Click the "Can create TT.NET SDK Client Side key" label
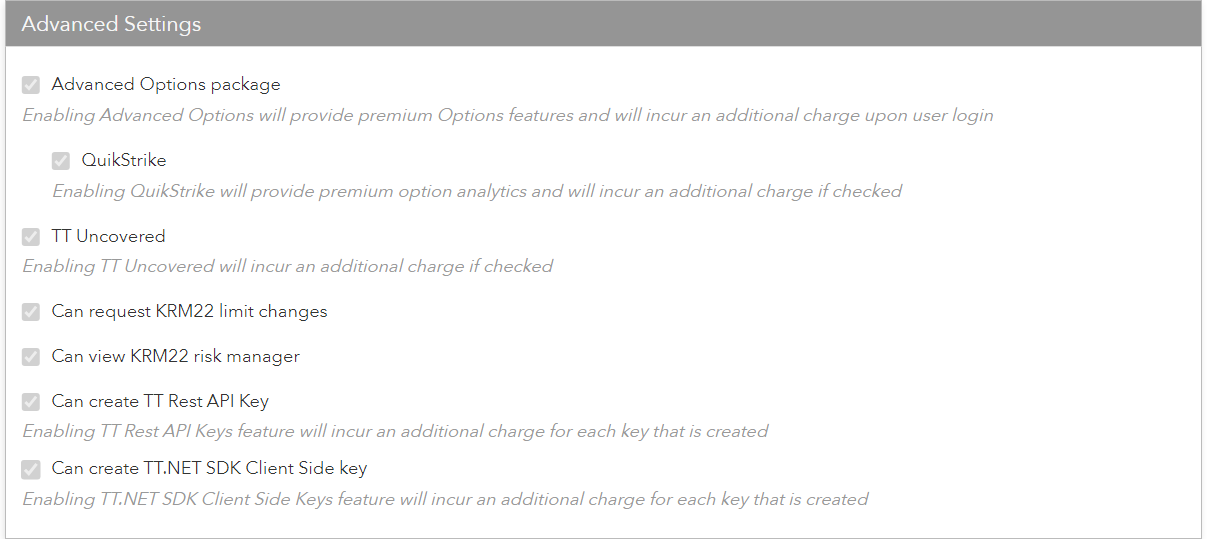Viewport: 1207px width, 539px height. (209, 467)
